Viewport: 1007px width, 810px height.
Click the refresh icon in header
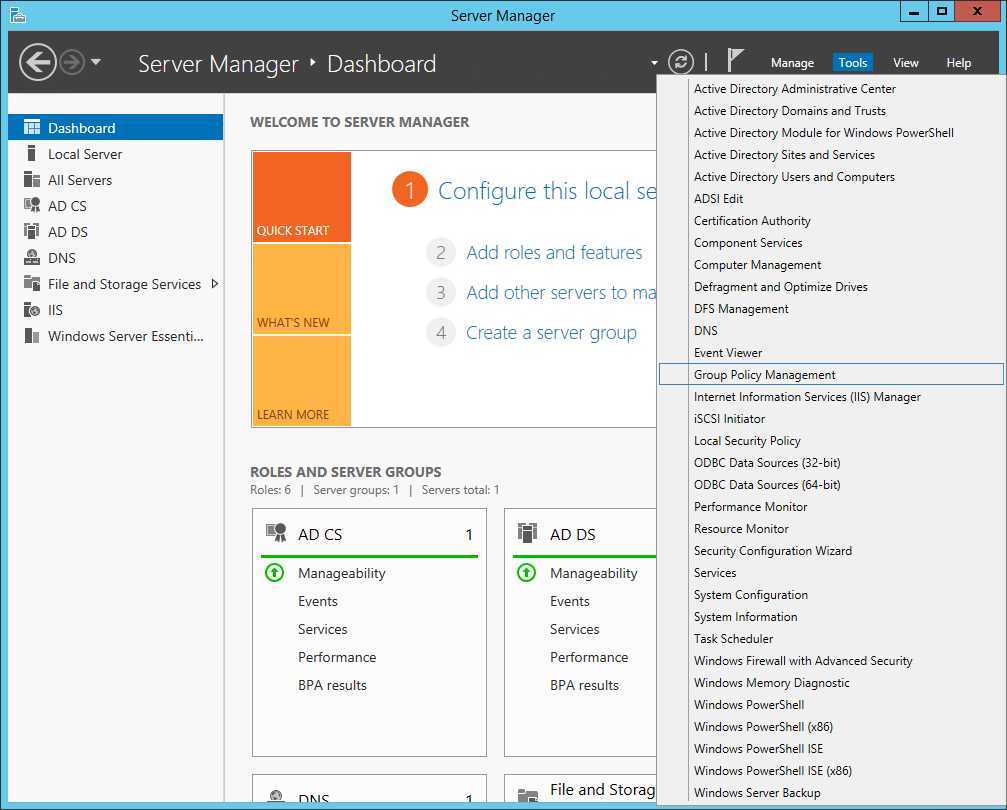point(681,62)
